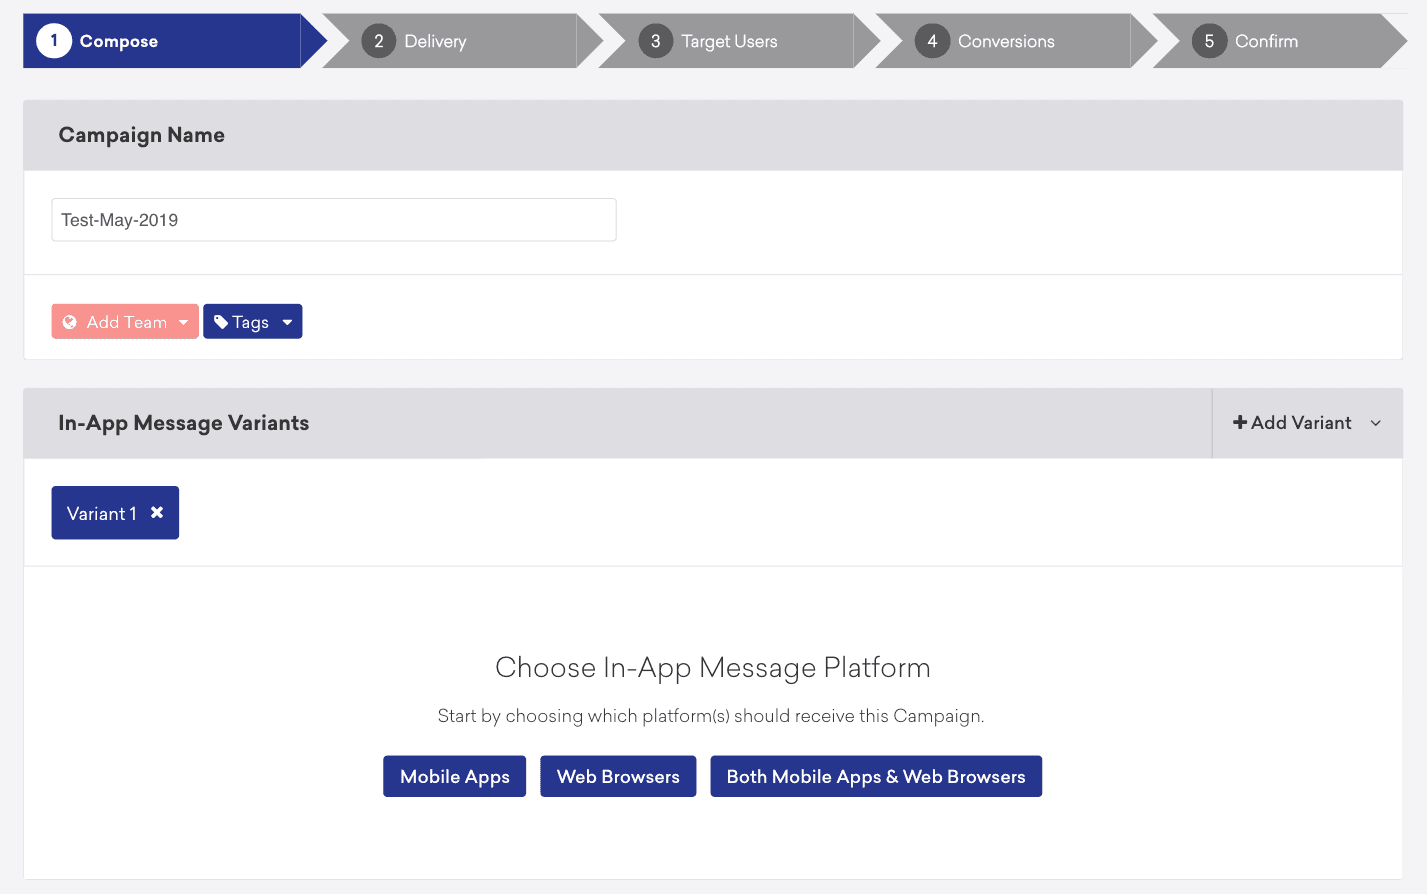Click the plus icon beside Add Variant

pos(1240,423)
